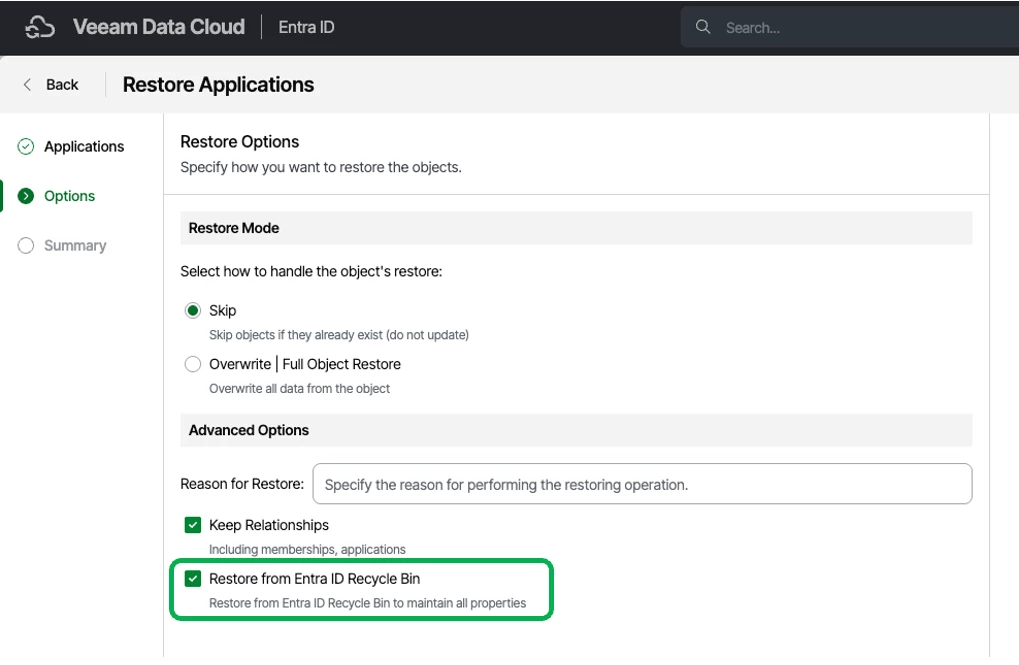Click the Options step arrow icon
The height and width of the screenshot is (665, 1019).
point(26,196)
